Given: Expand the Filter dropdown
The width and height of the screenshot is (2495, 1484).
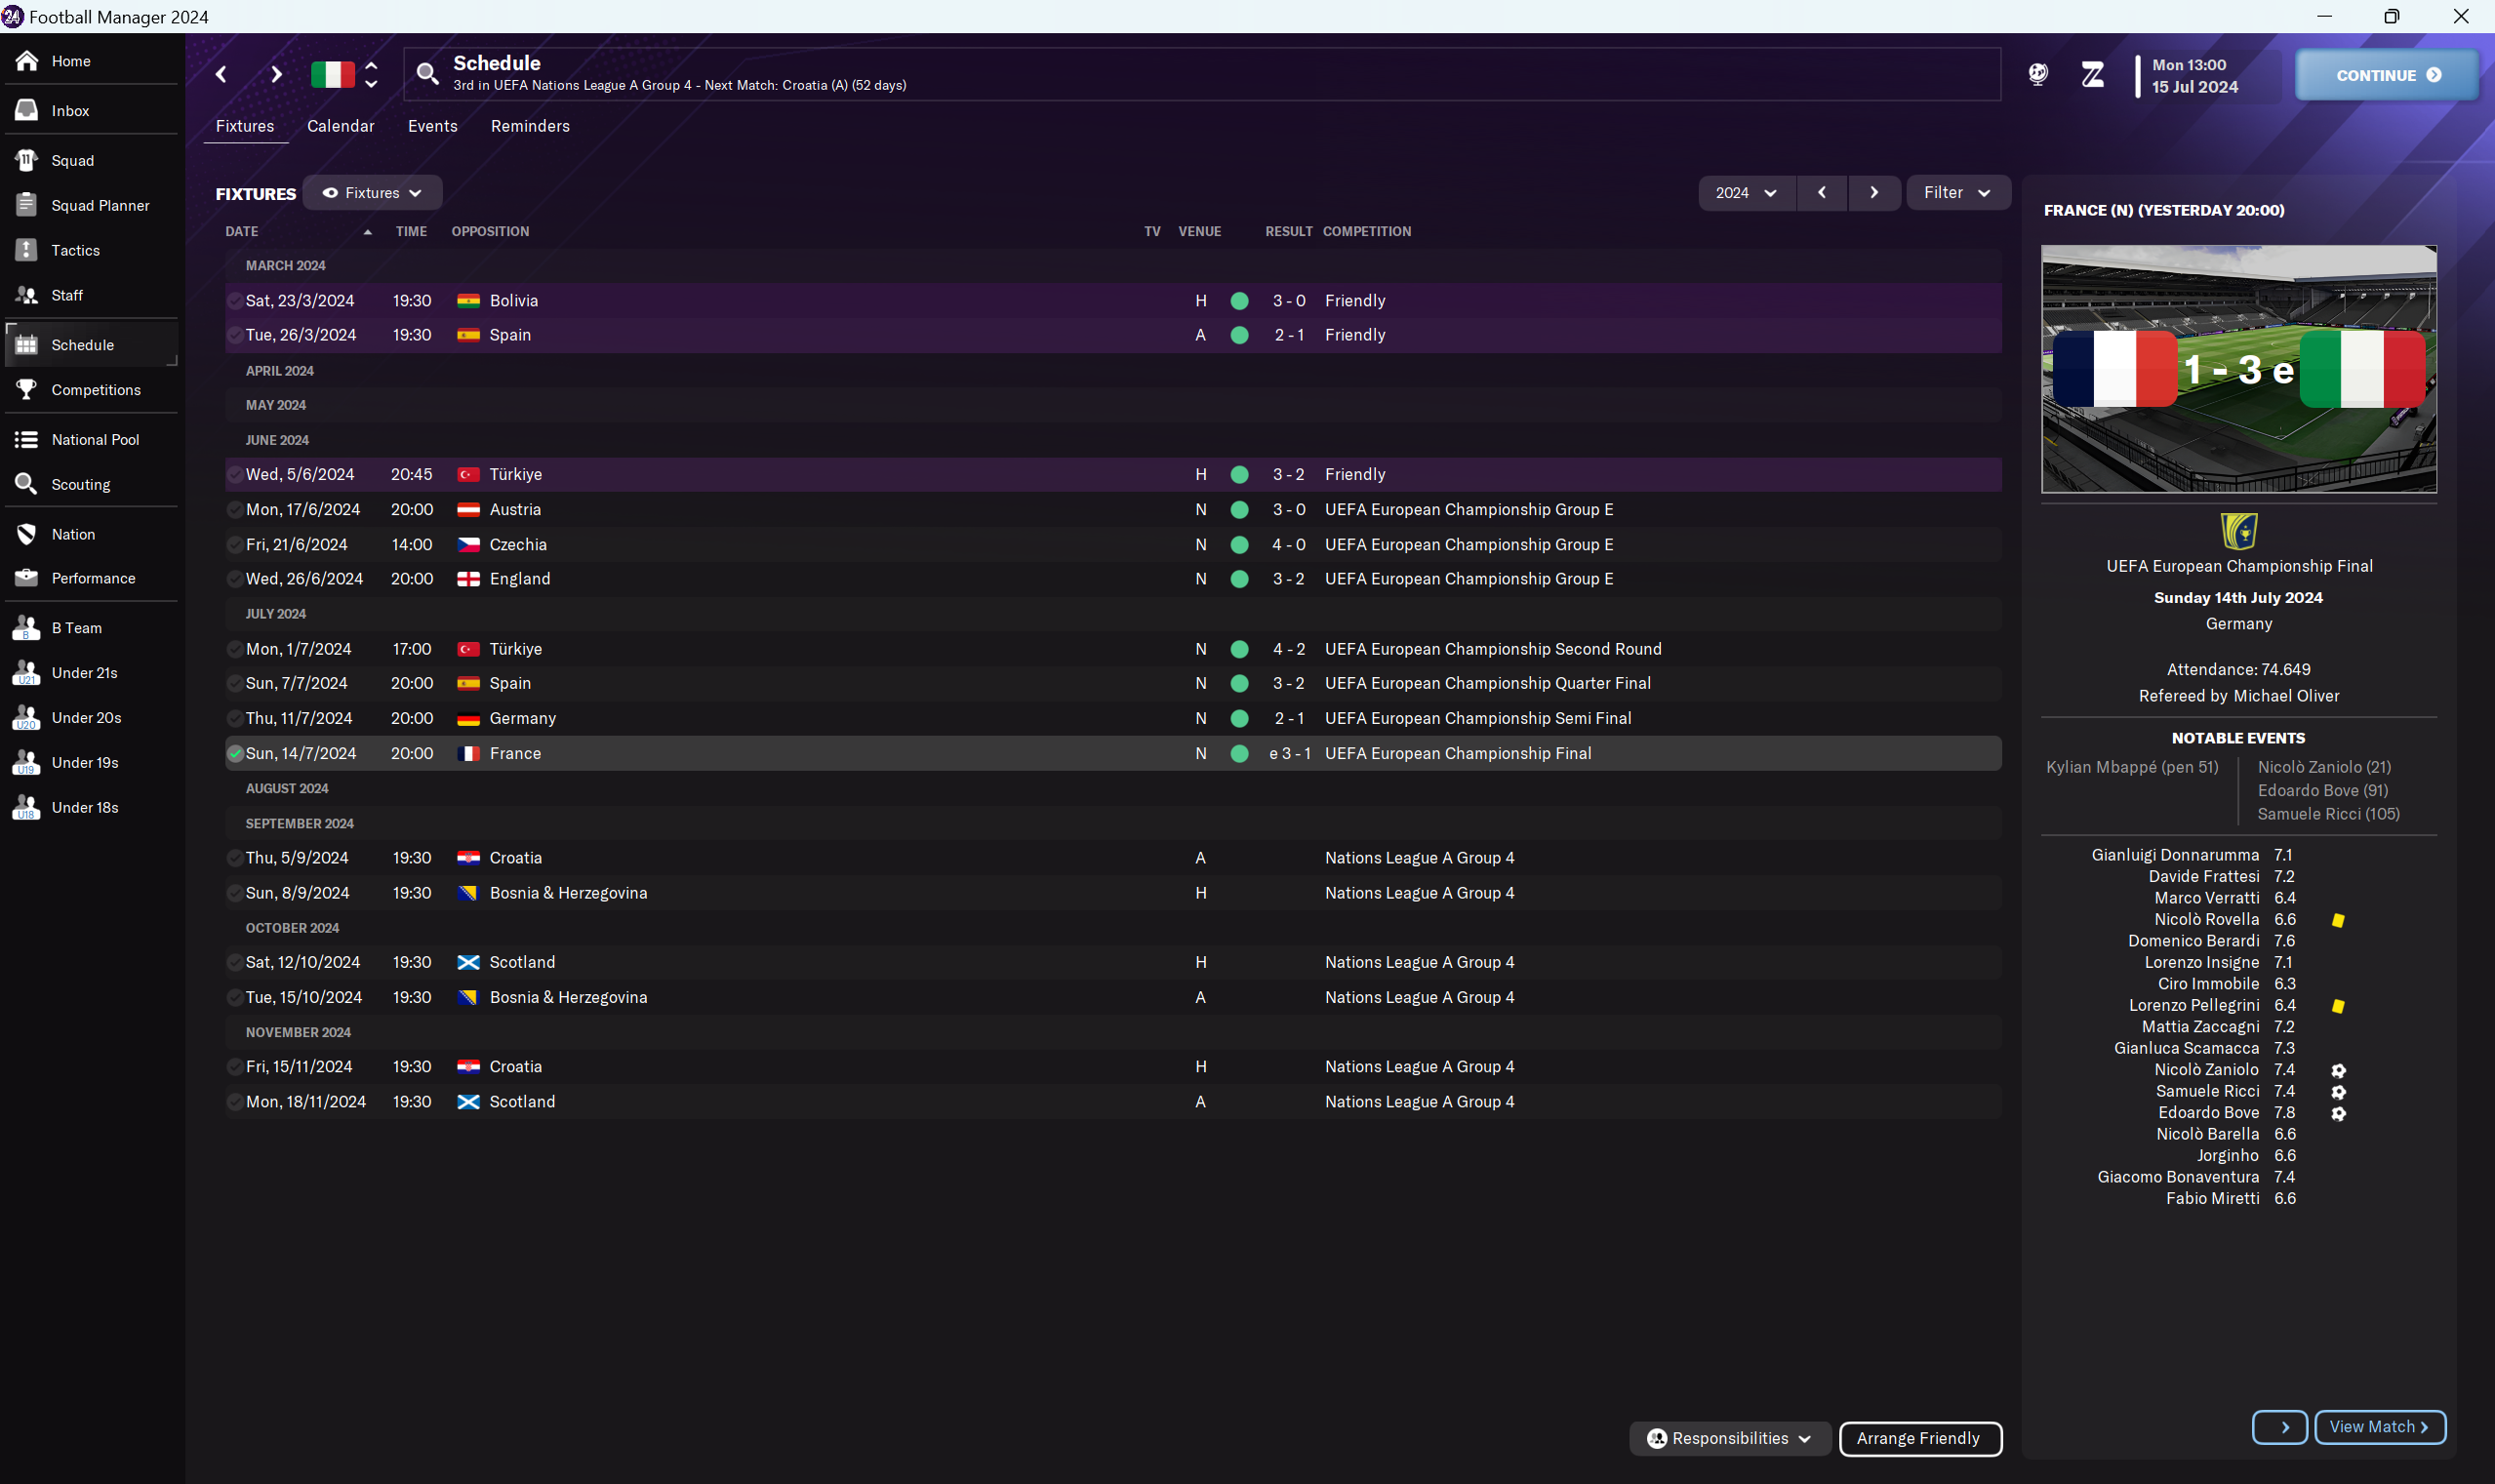Looking at the screenshot, I should [1957, 193].
